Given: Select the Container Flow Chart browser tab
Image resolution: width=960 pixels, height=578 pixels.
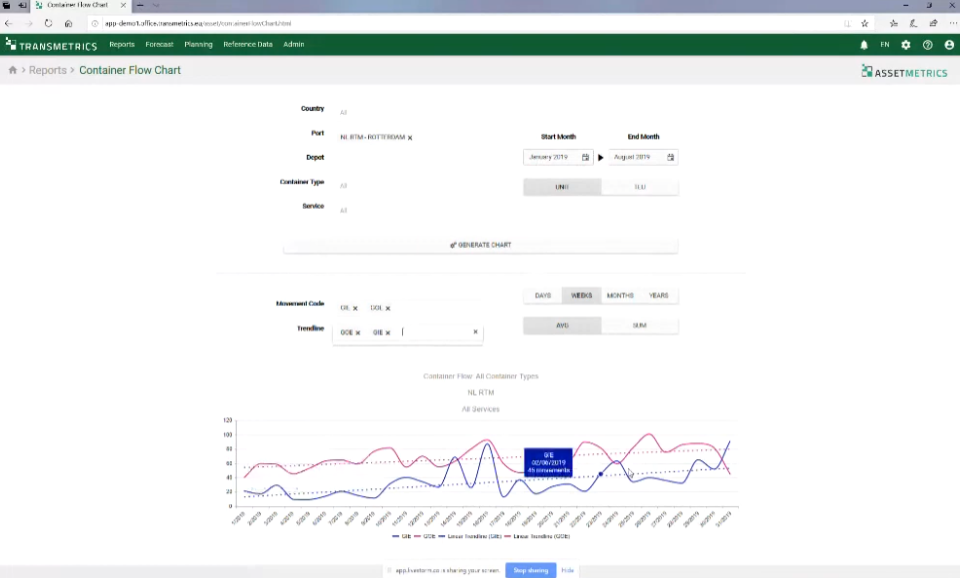Looking at the screenshot, I should pos(75,5).
